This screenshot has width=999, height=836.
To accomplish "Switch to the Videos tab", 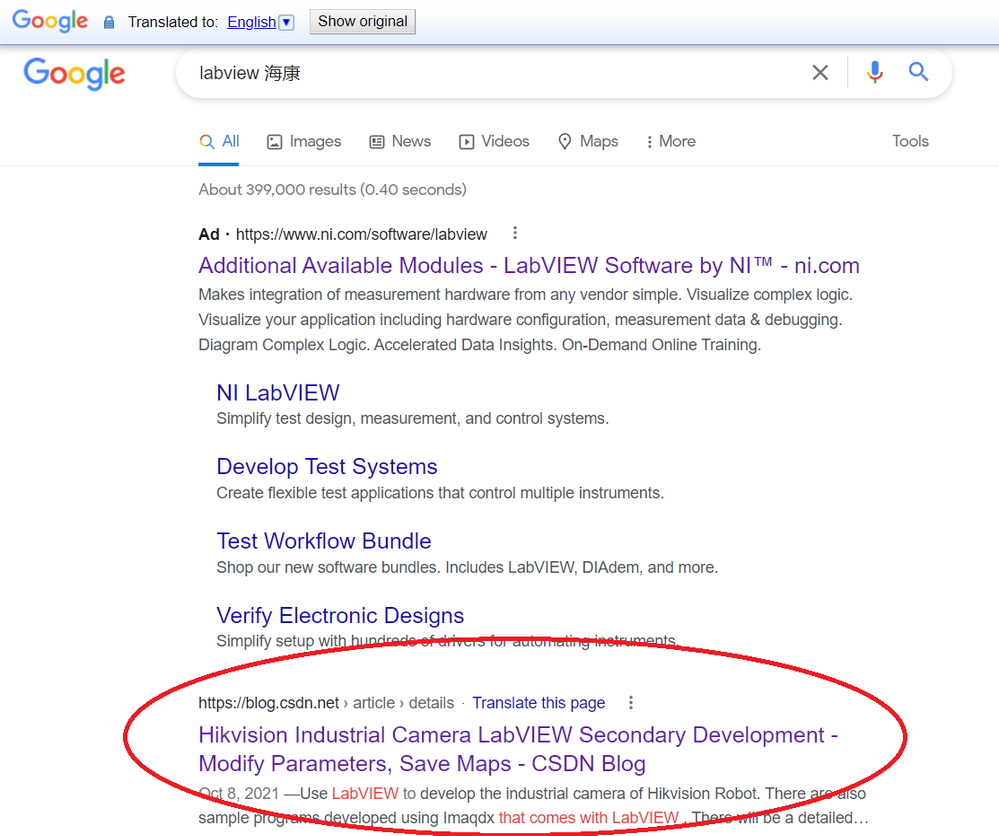I will [x=494, y=141].
